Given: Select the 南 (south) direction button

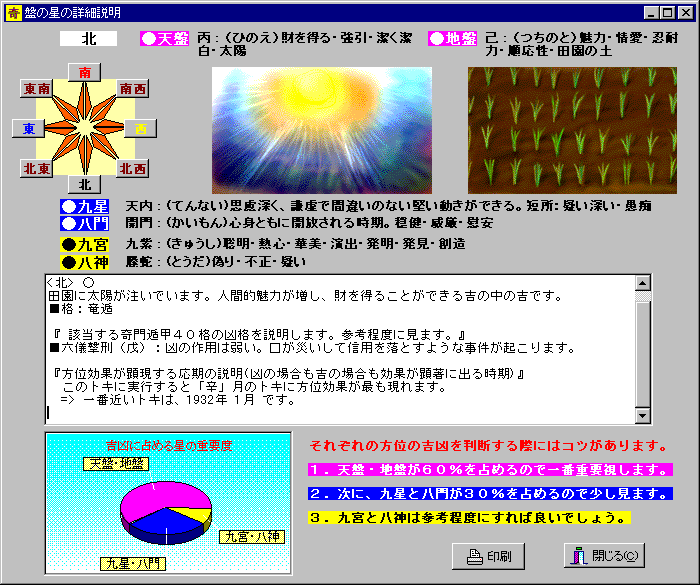Looking at the screenshot, I should coord(84,72).
